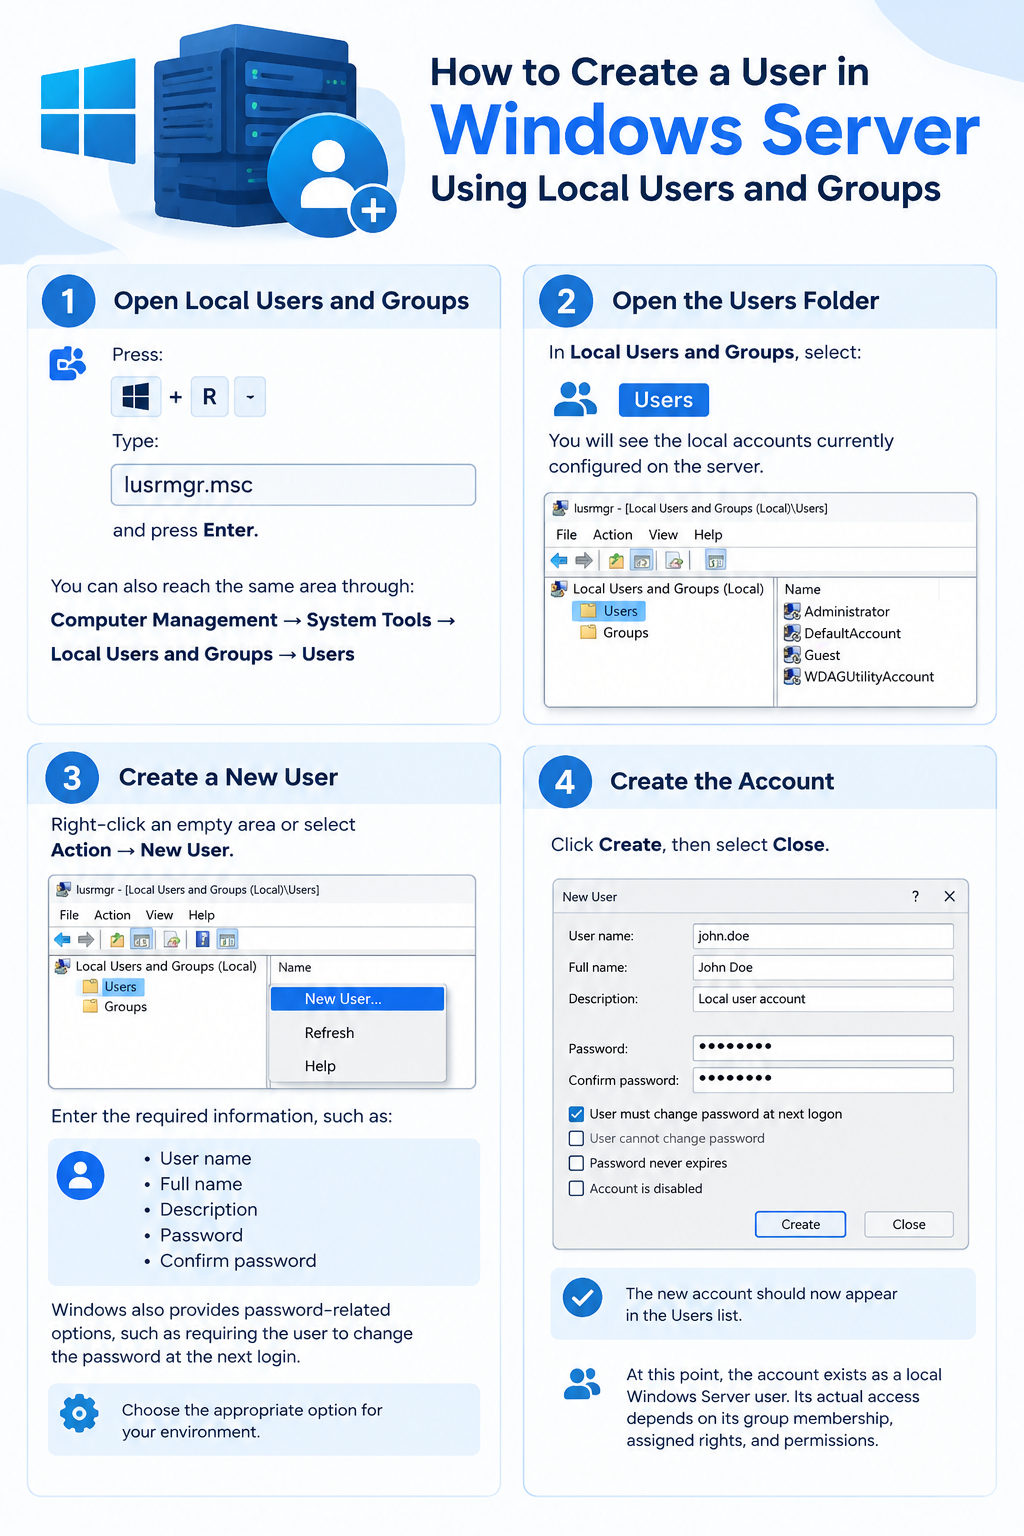Image resolution: width=1024 pixels, height=1536 pixels.
Task: Choose Help from context menu
Action: (x=357, y=1066)
